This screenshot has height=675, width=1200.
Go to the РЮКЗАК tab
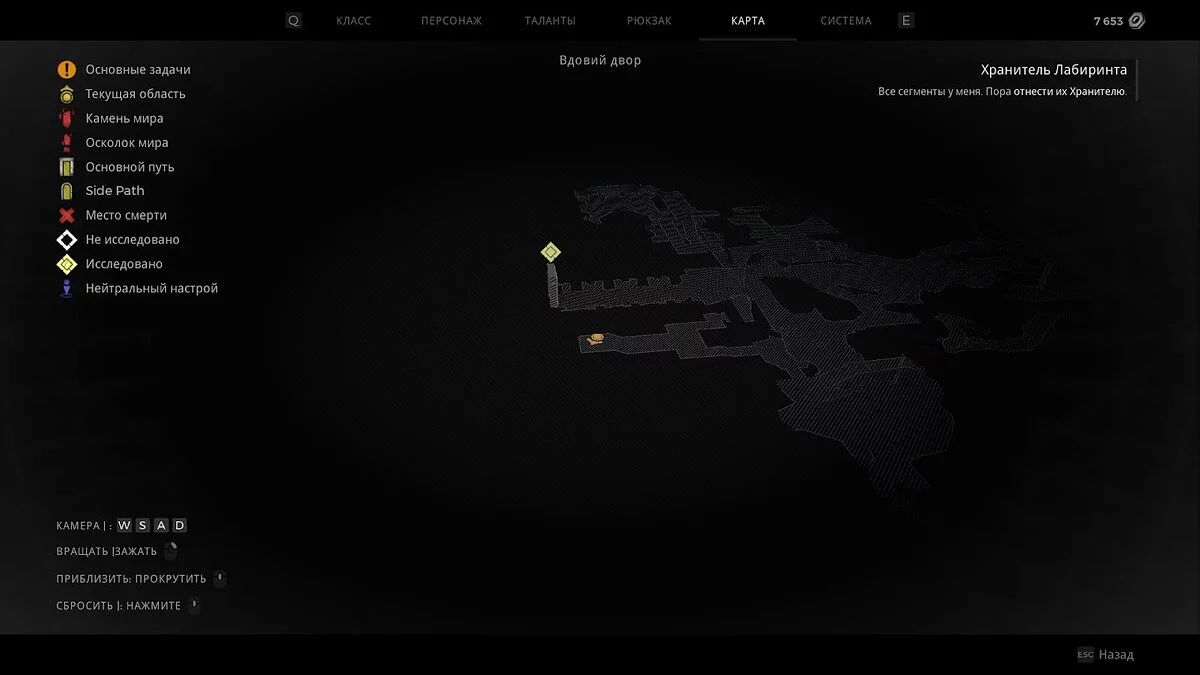tap(649, 21)
